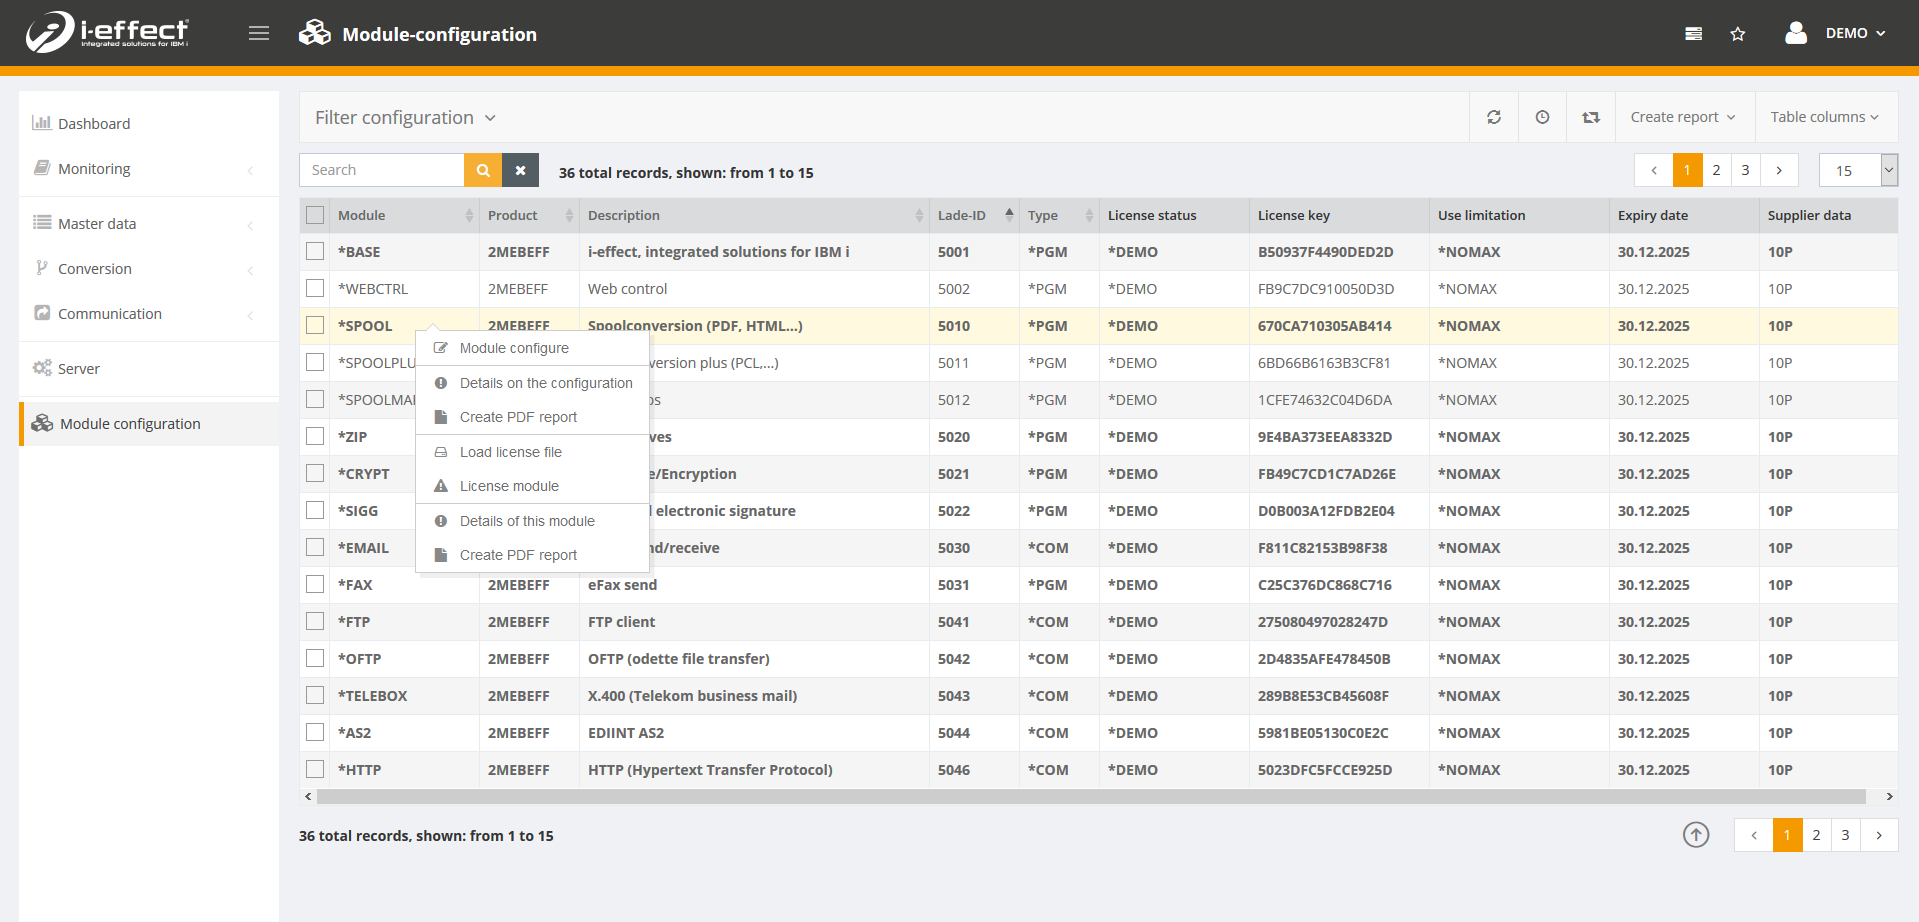This screenshot has height=922, width=1919.
Task: Open Dashboard in the sidebar
Action: (x=94, y=124)
